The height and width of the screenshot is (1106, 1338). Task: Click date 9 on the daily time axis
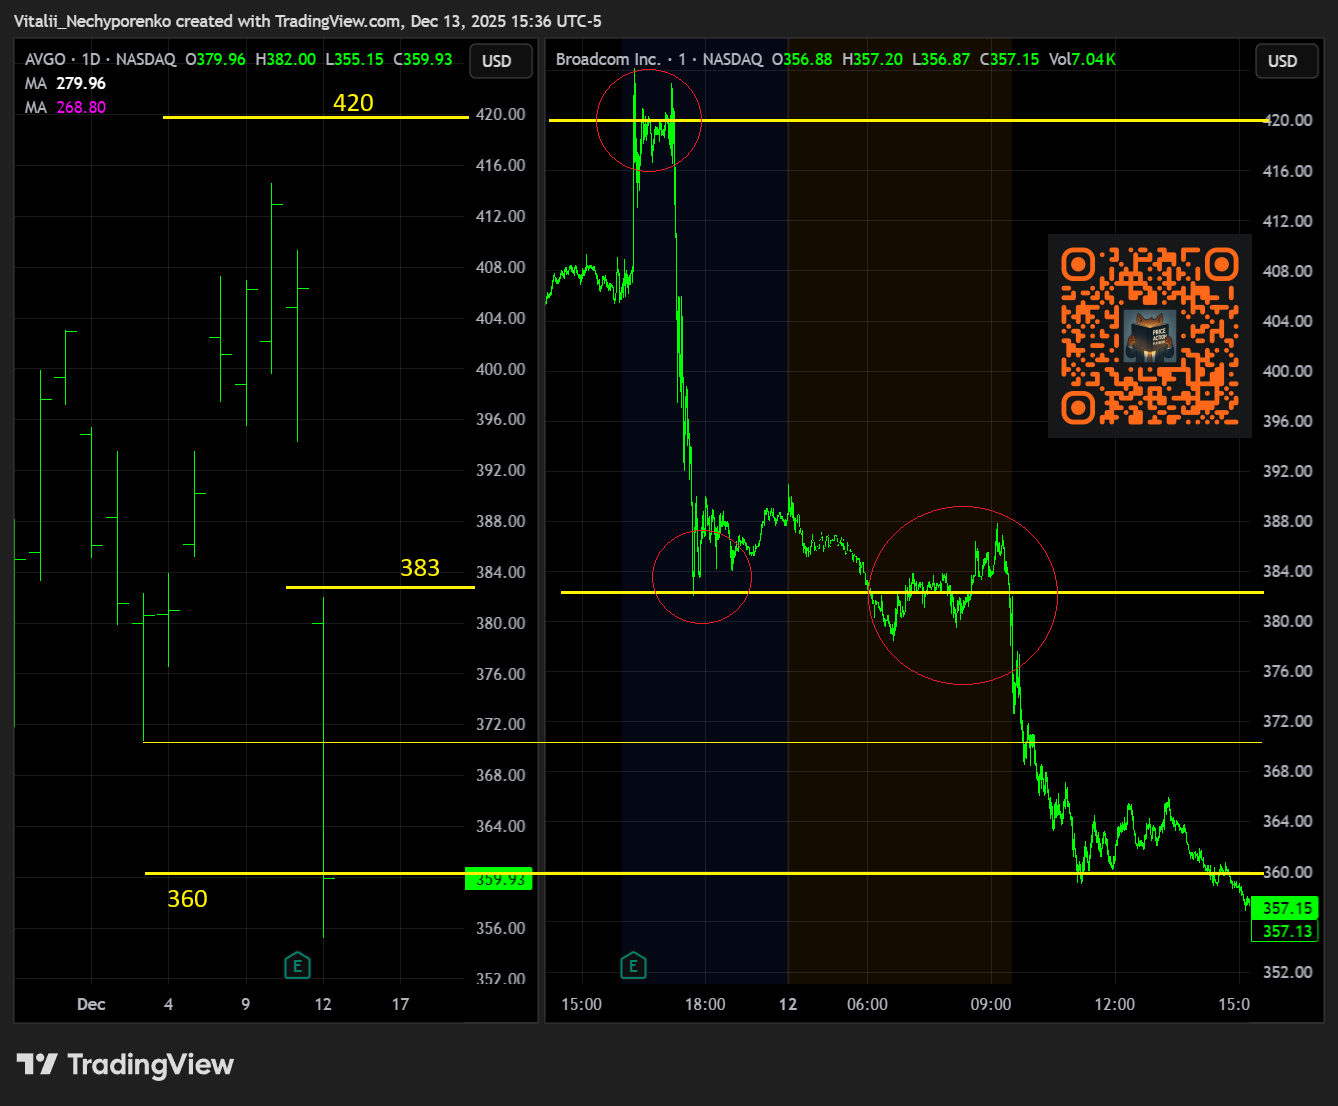point(246,1004)
